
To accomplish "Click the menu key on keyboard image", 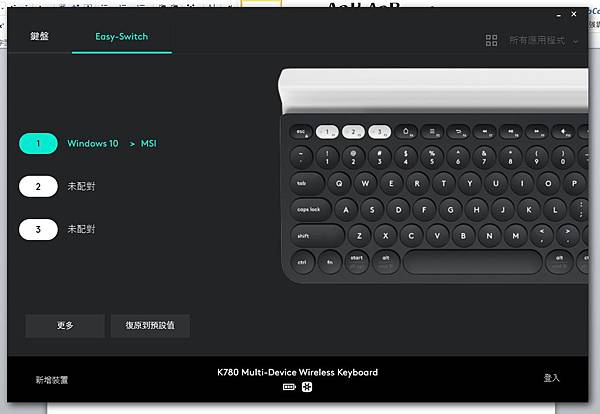I will [432, 132].
